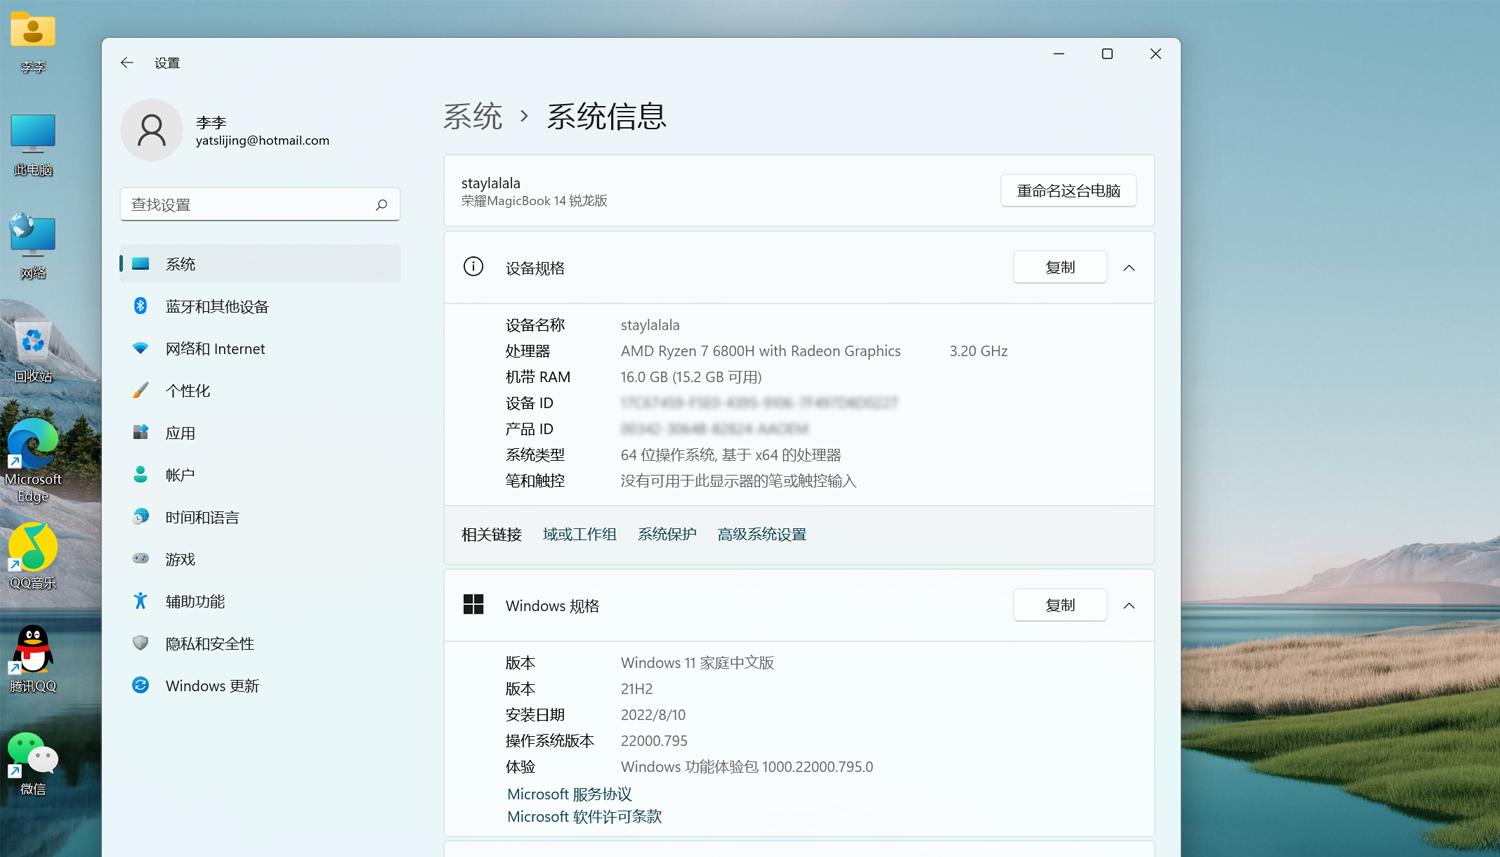Click the Windows 更新 sync icon
This screenshot has width=1500, height=857.
click(140, 685)
